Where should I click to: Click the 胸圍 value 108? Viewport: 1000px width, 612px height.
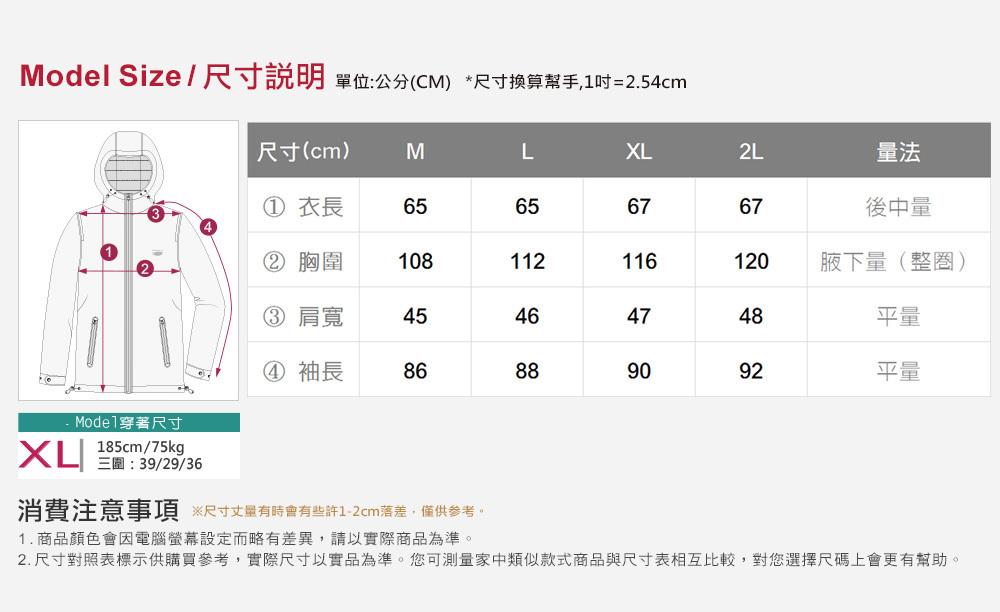coord(415,261)
